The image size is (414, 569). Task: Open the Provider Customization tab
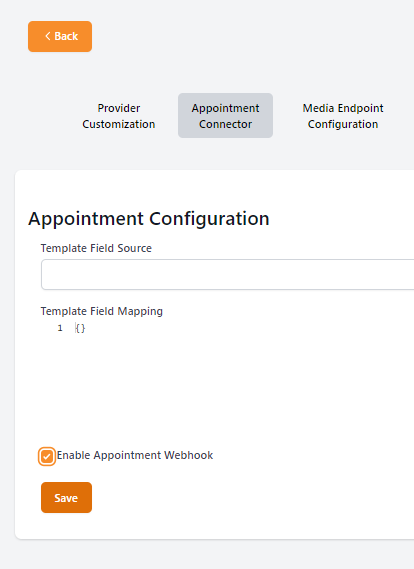tap(119, 116)
